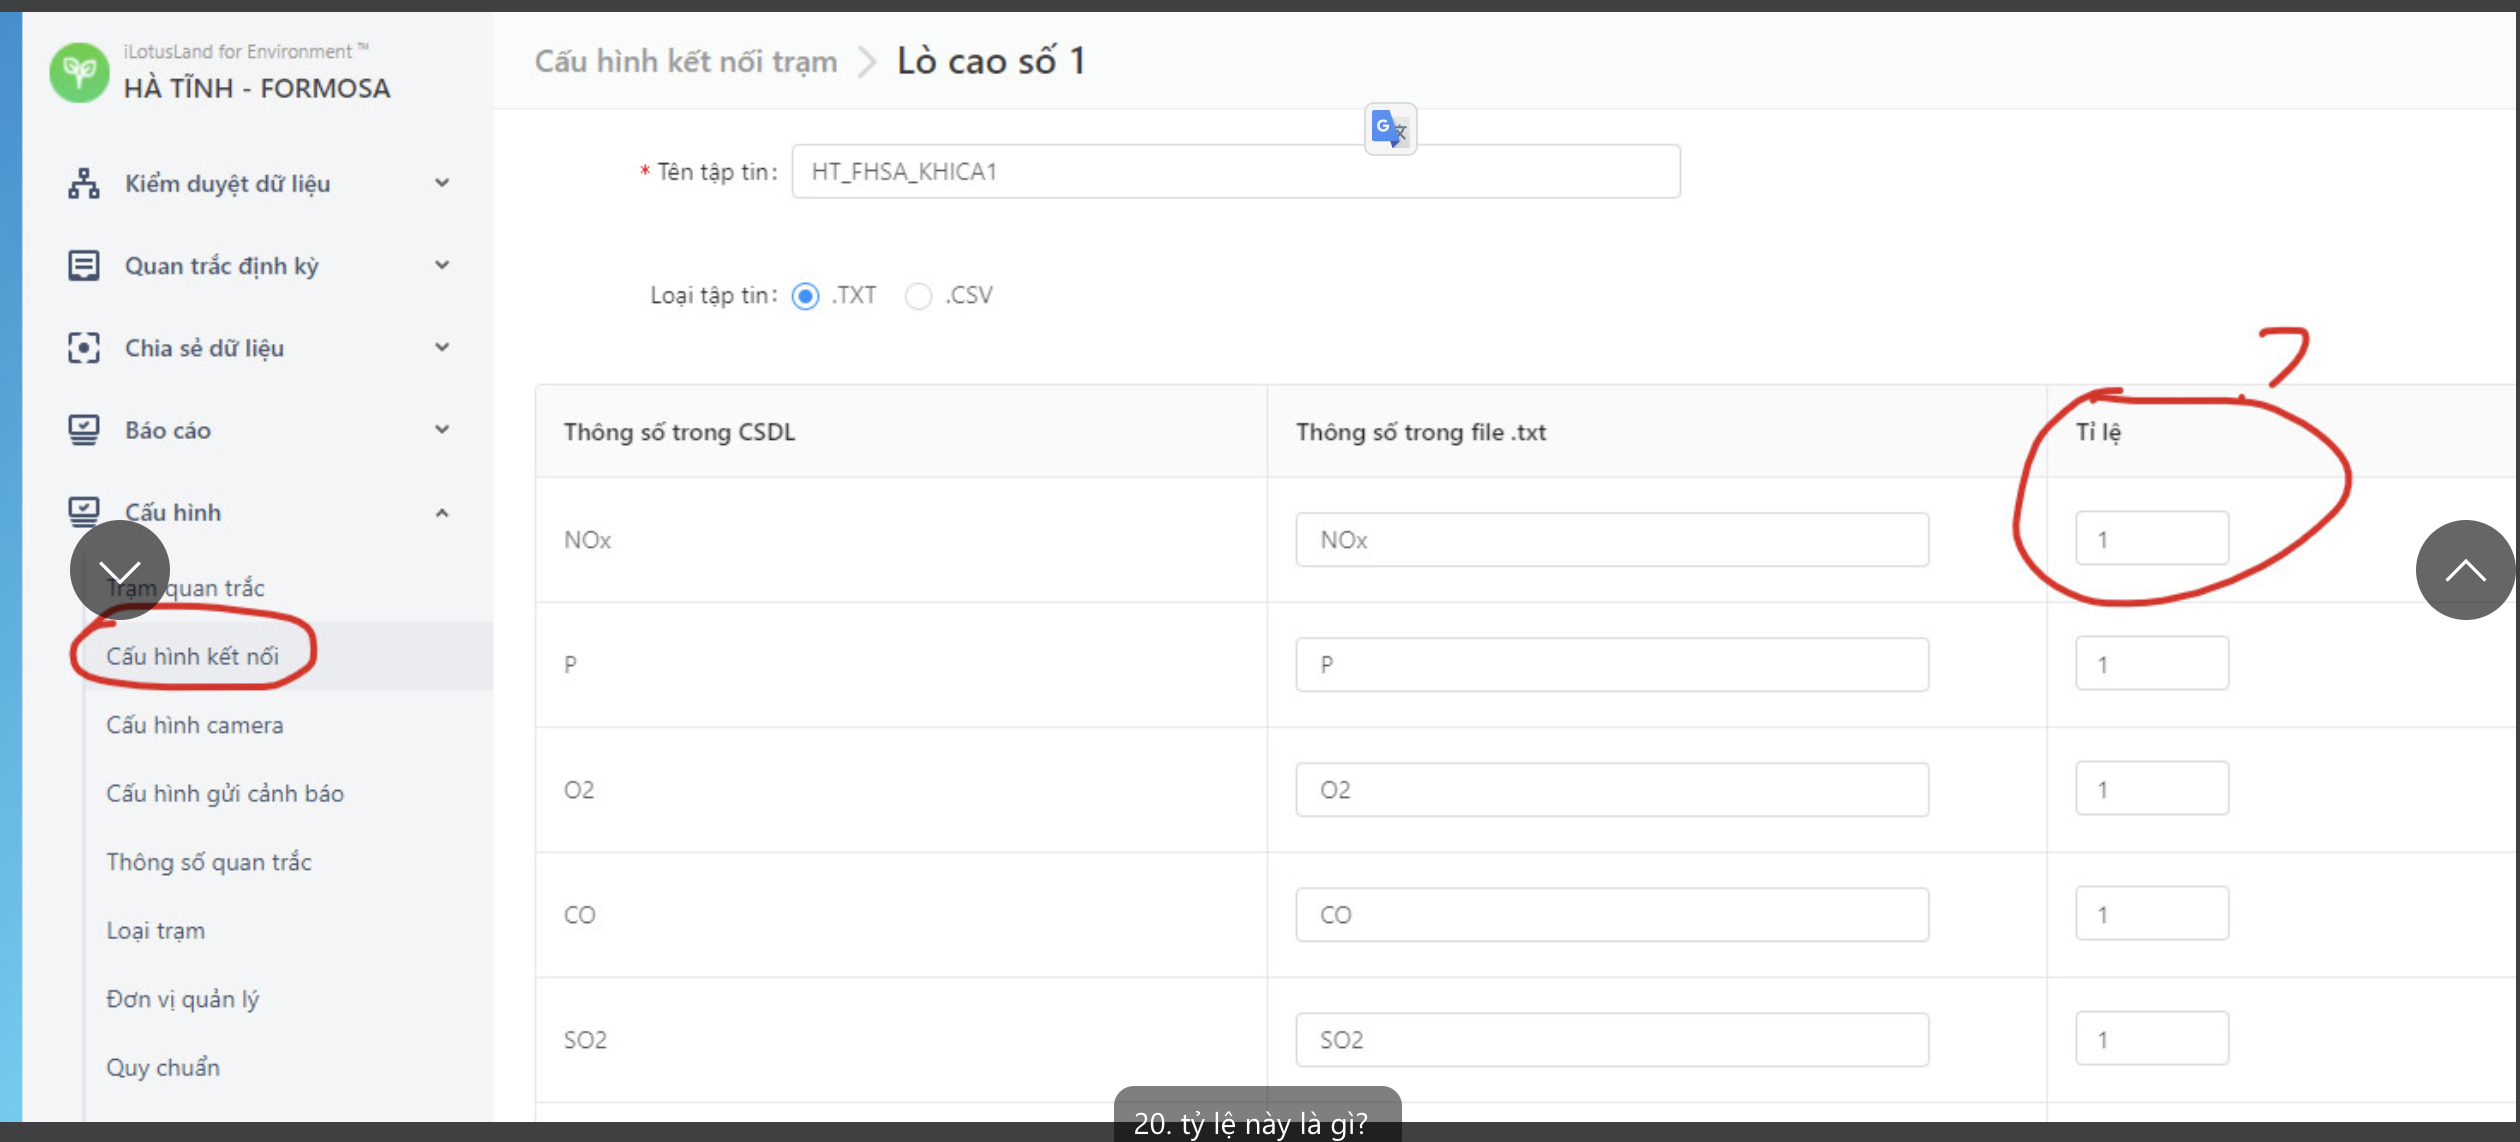Expand the Báo cáo menu chevron
Screen dimensions: 2520x1142
[442, 430]
